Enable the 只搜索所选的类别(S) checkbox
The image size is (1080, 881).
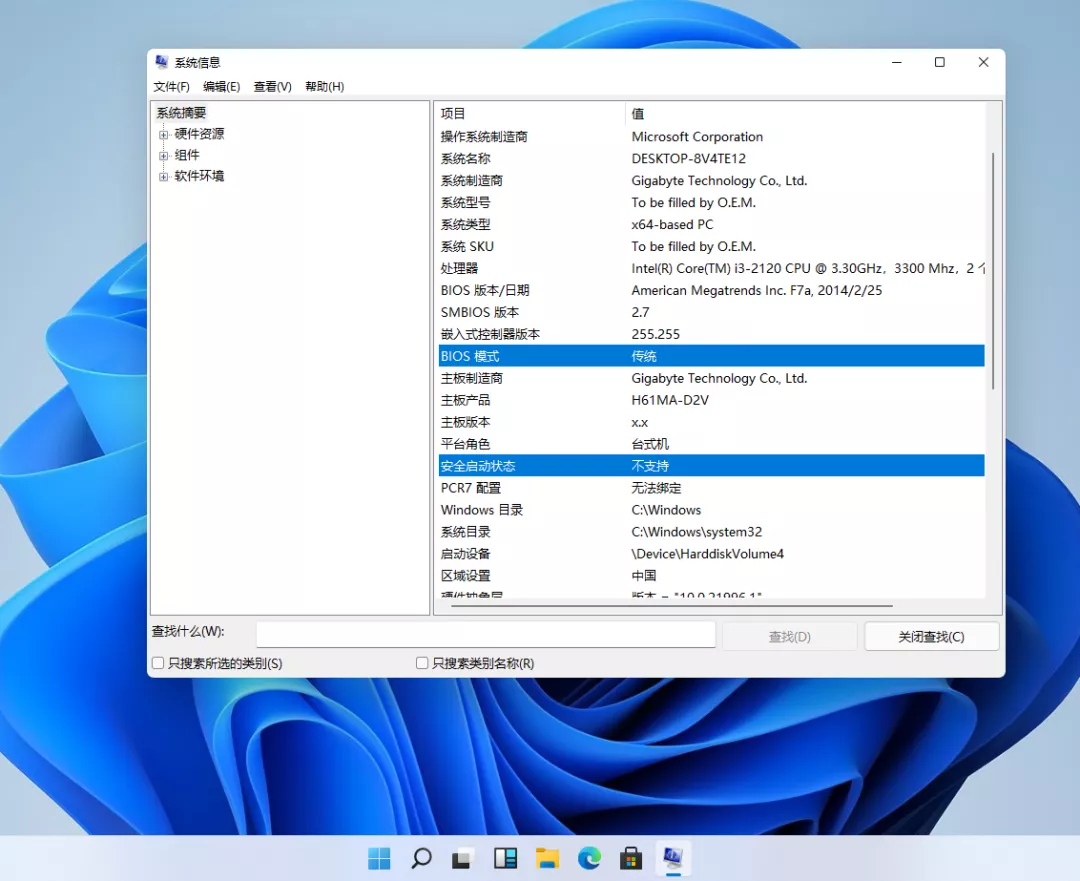(x=157, y=662)
